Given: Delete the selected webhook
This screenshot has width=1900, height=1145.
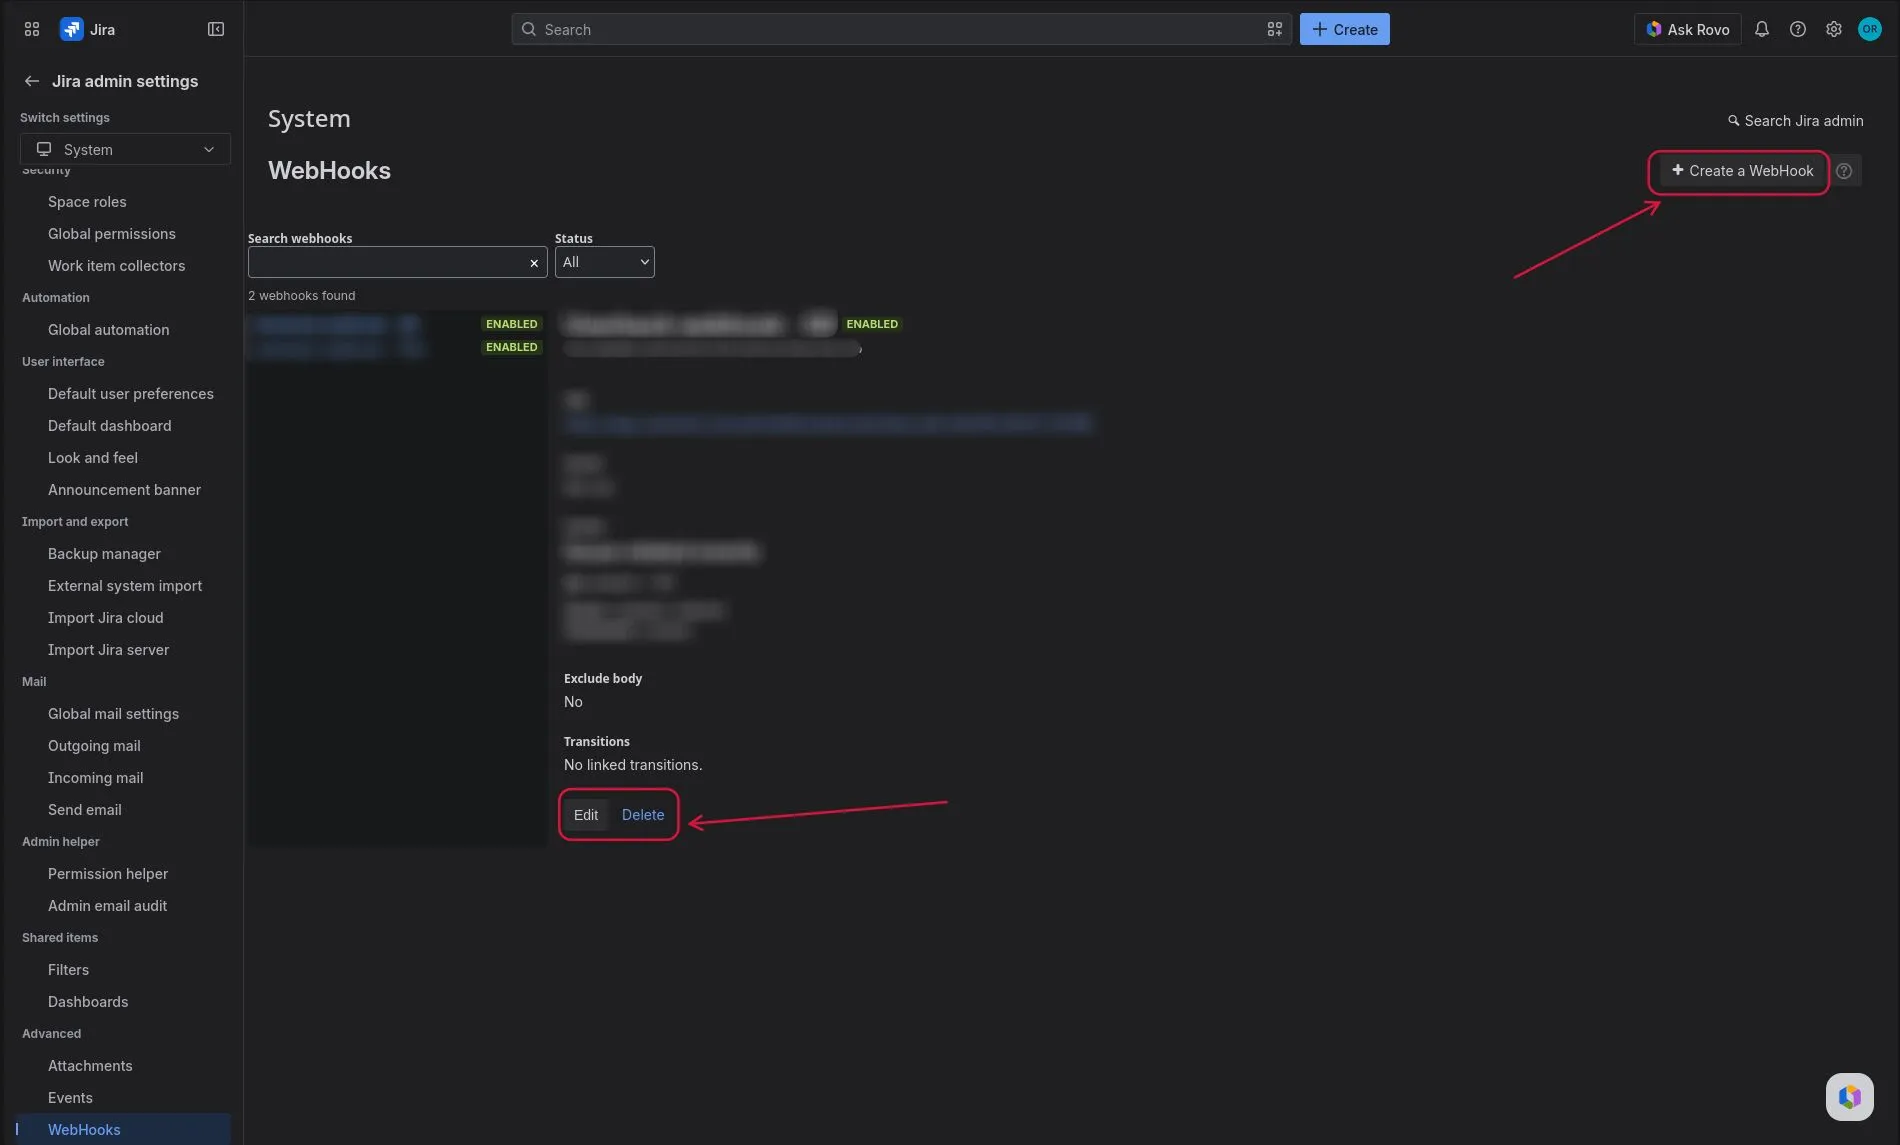Looking at the screenshot, I should click(643, 815).
